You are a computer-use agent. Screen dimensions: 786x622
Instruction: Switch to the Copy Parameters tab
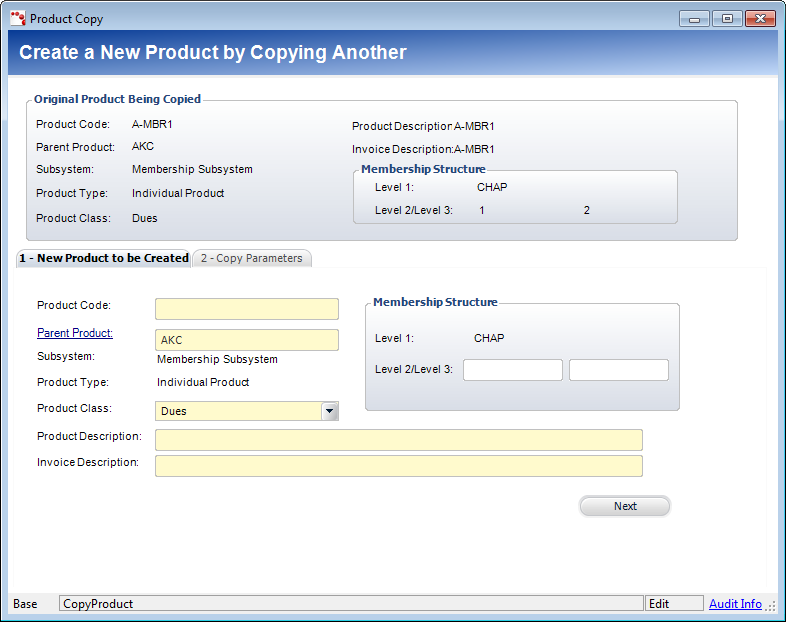point(252,258)
